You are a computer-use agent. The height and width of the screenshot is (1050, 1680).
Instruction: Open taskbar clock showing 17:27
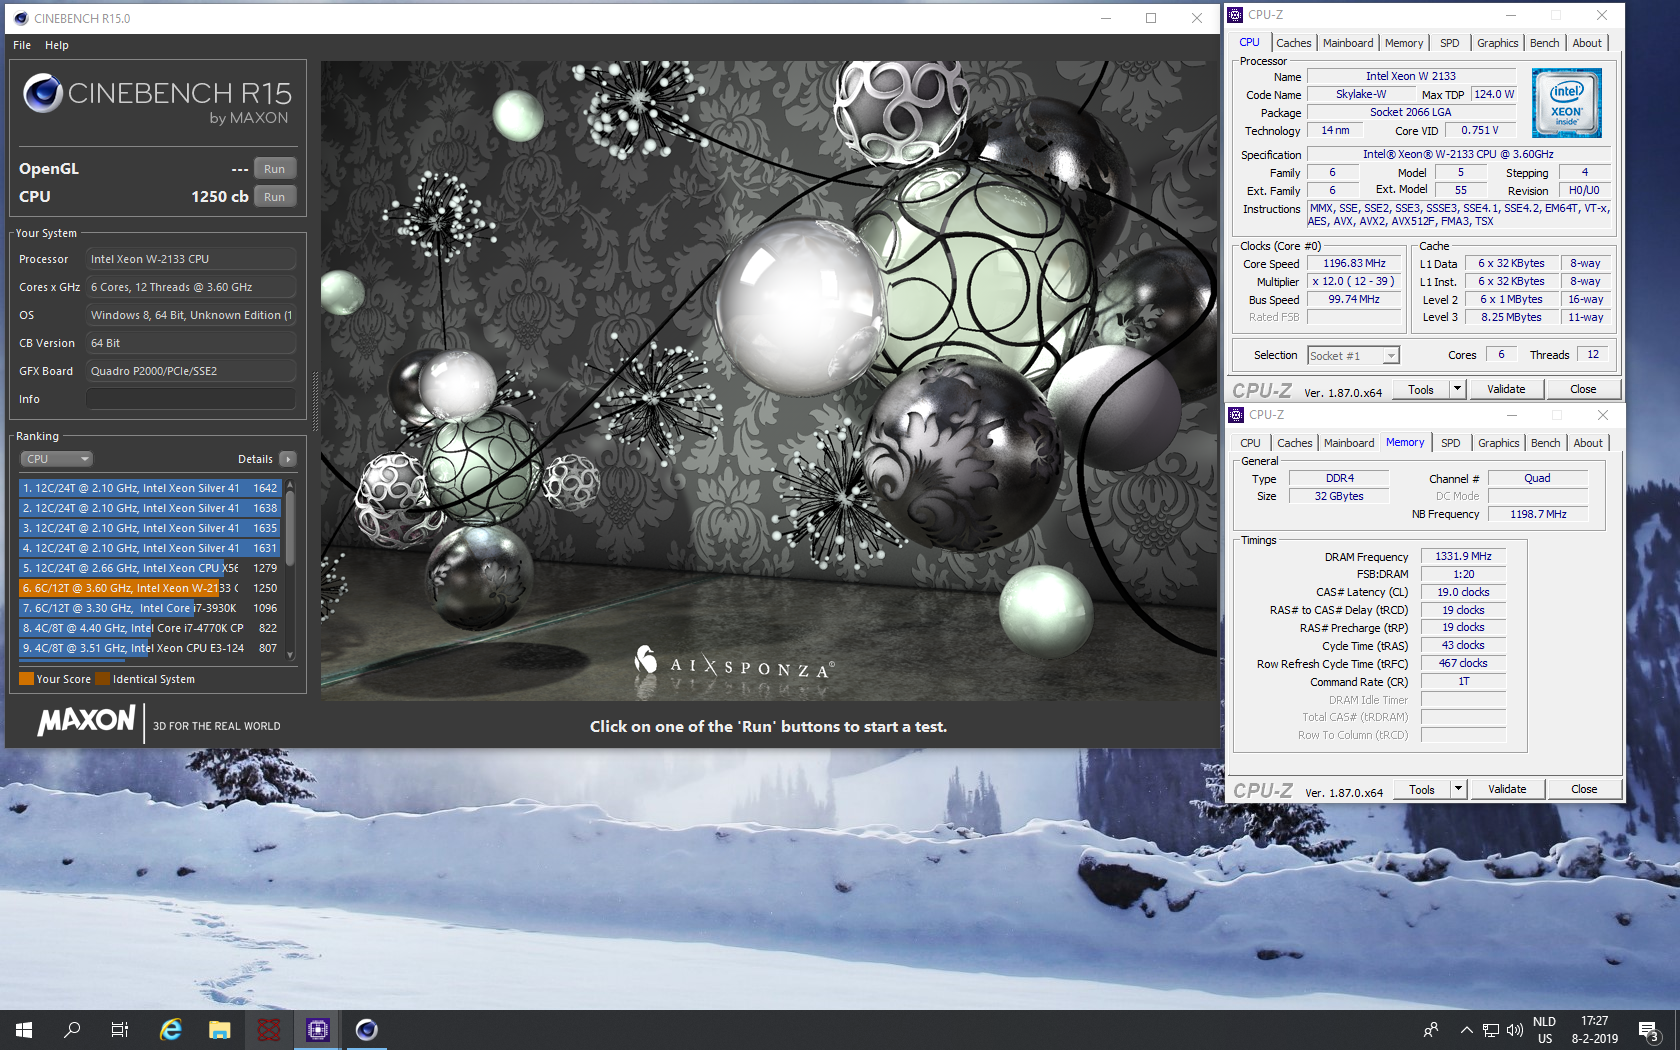pos(1595,1030)
